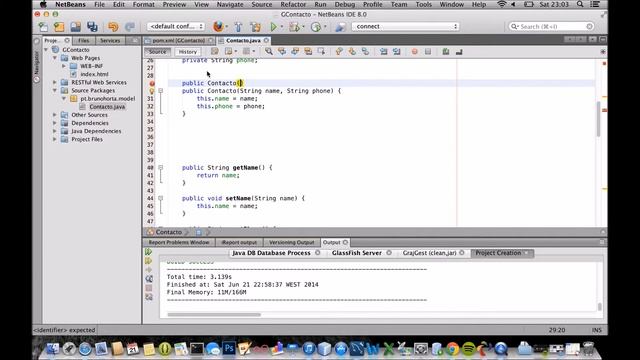Select GlassFish Server output tab
Viewport: 640px width, 360px height.
click(x=357, y=253)
